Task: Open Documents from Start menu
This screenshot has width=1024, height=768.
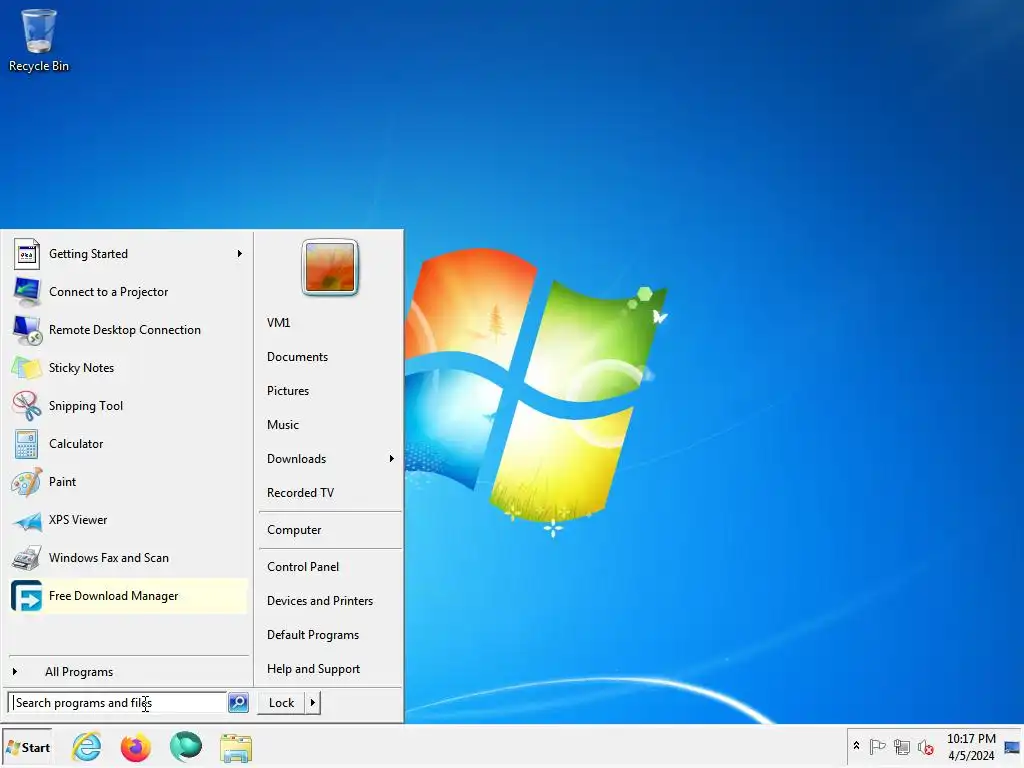Action: click(x=297, y=357)
